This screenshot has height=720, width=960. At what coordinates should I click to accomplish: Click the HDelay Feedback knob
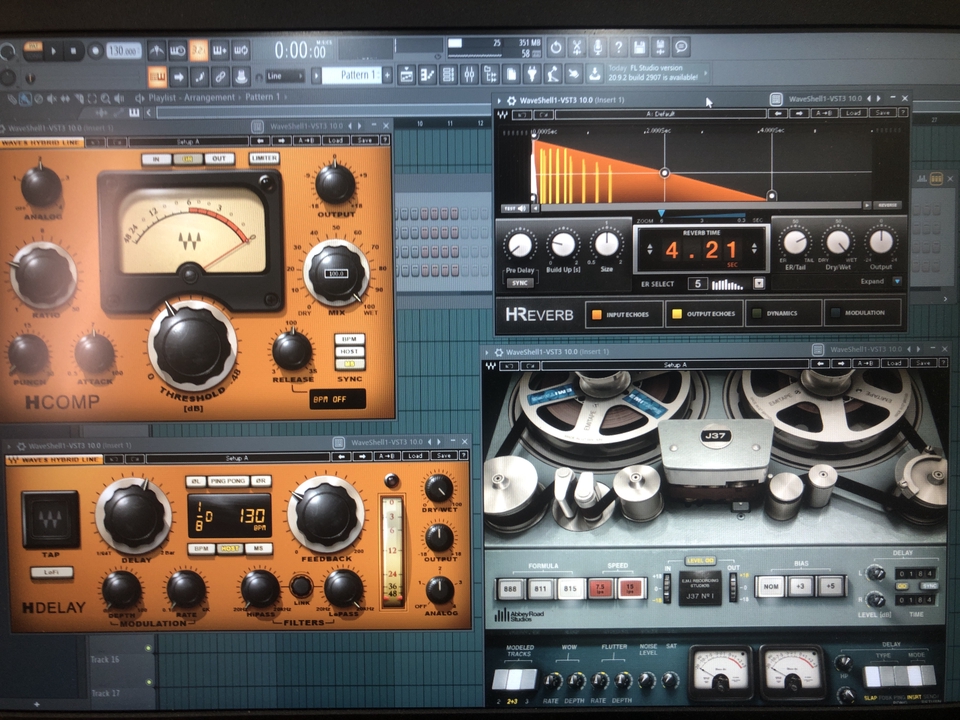coord(326,514)
